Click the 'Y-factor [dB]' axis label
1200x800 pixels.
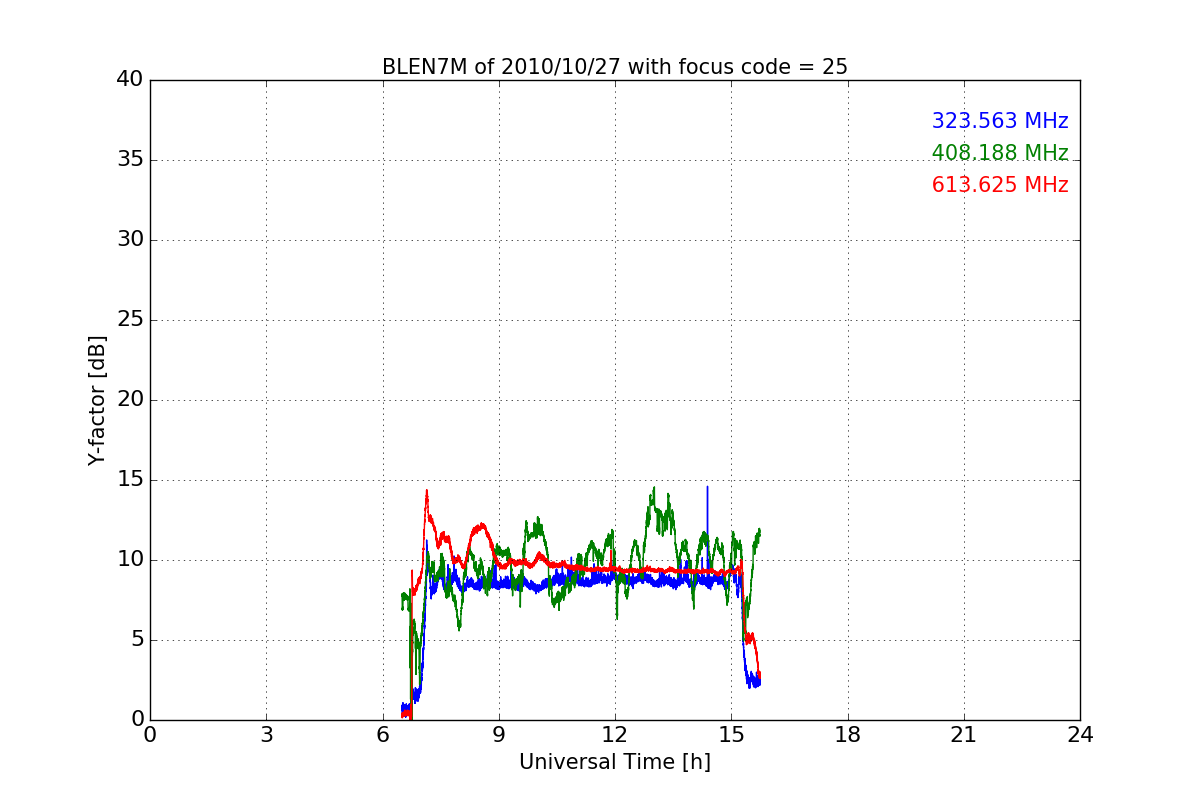click(97, 400)
